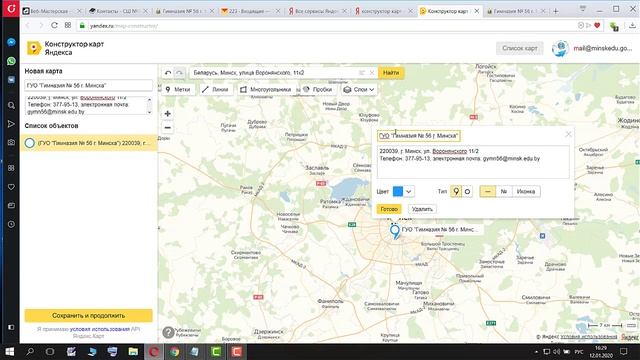The image size is (640, 360).
Task: Click the map scale ruler control
Action: [x=605, y=325]
